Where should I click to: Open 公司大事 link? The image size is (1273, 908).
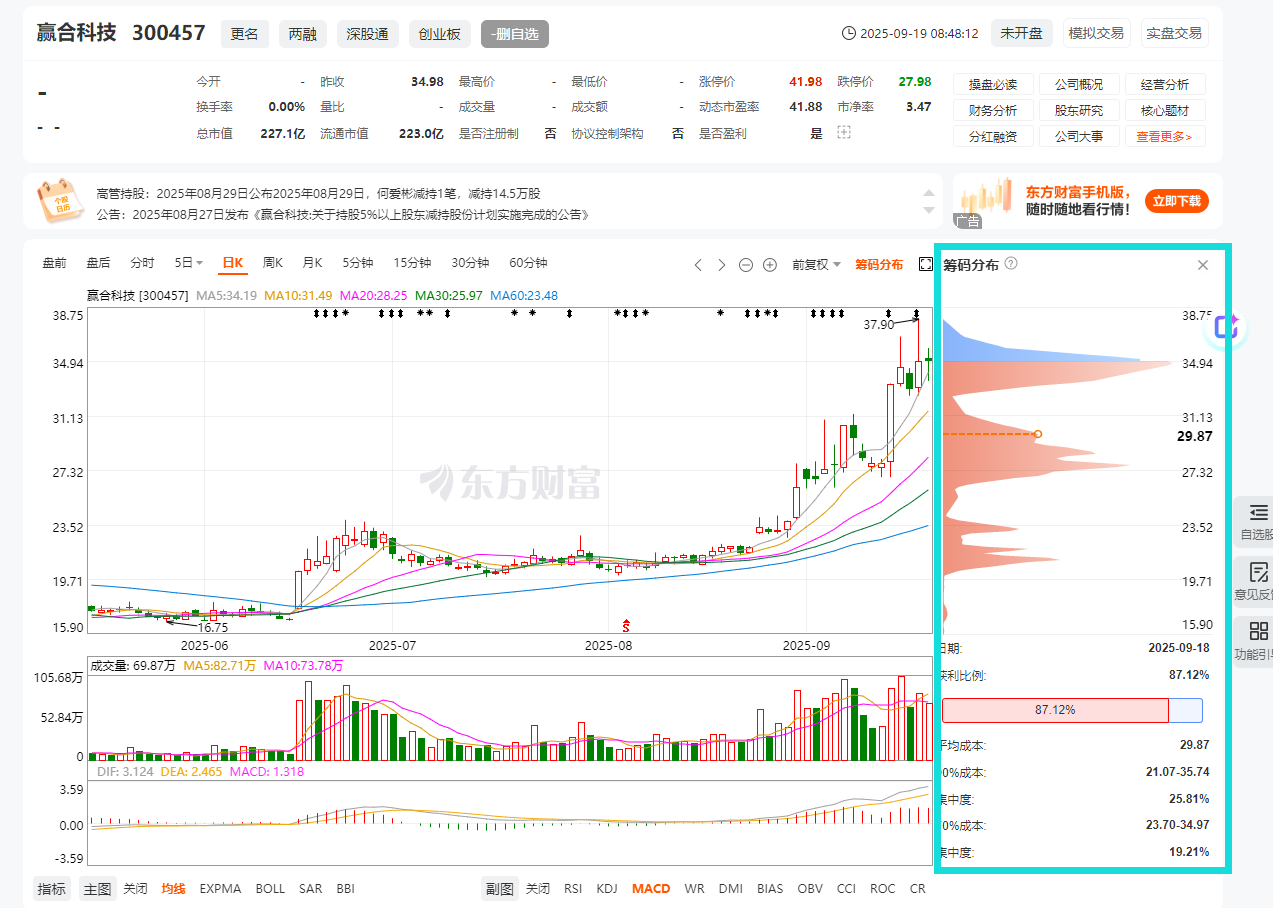(x=1079, y=136)
